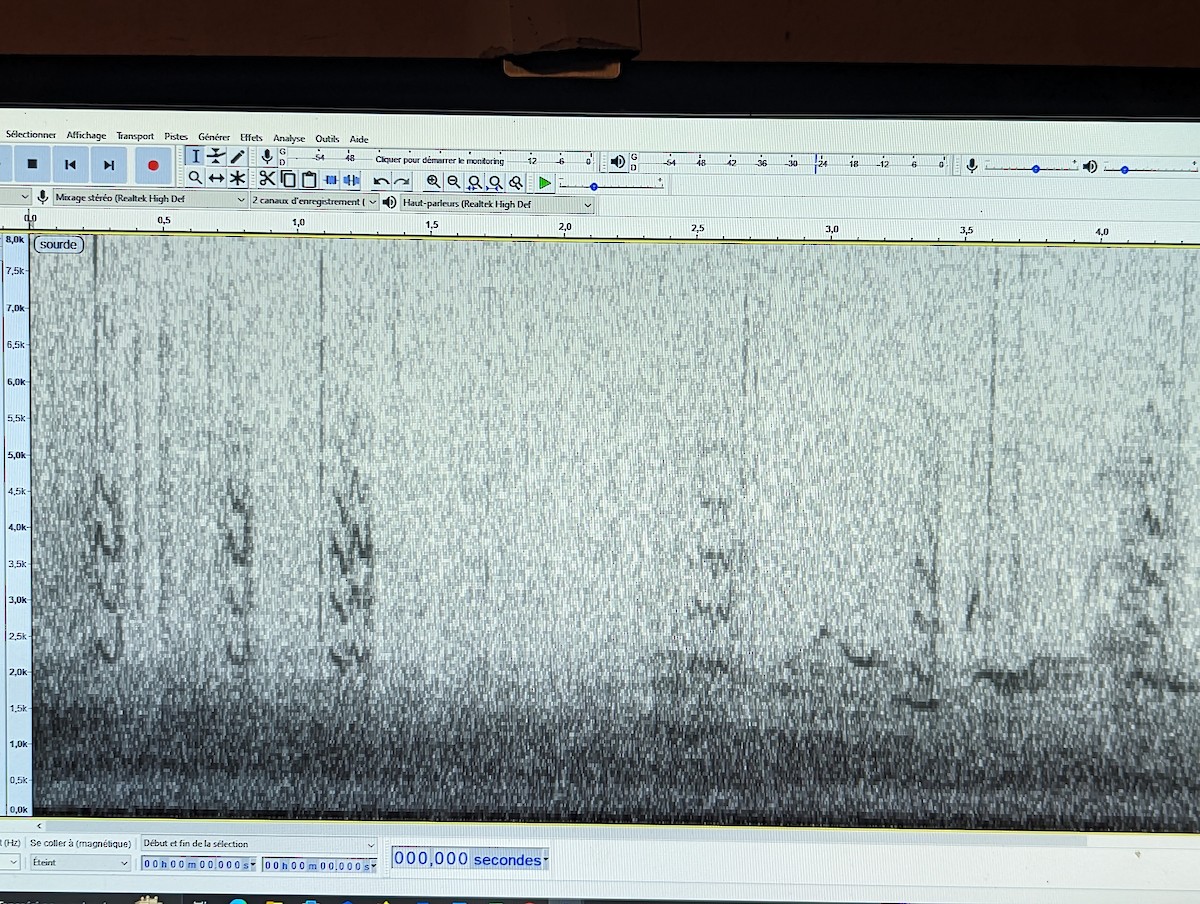Click the Paste clipboard icon
The width and height of the screenshot is (1200, 904).
coord(309,180)
